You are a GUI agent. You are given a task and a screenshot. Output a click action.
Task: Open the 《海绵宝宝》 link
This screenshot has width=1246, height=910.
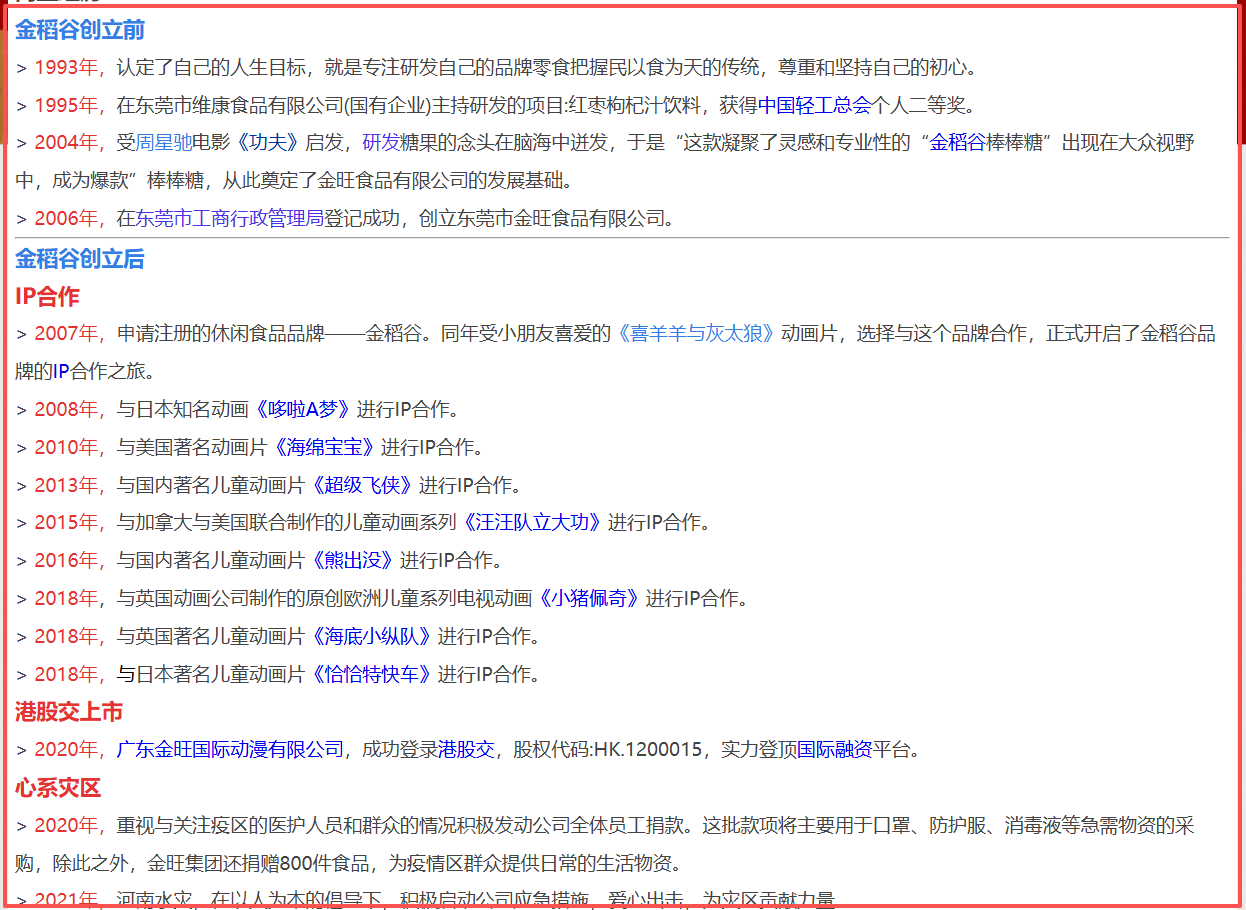pos(324,447)
